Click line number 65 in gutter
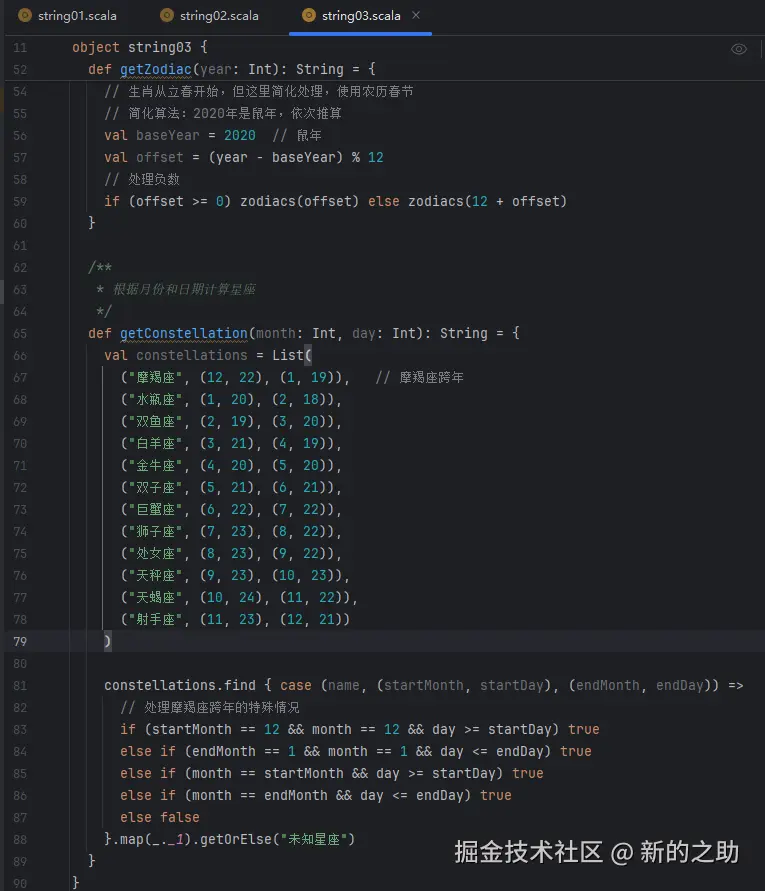Image resolution: width=765 pixels, height=891 pixels. [20, 334]
